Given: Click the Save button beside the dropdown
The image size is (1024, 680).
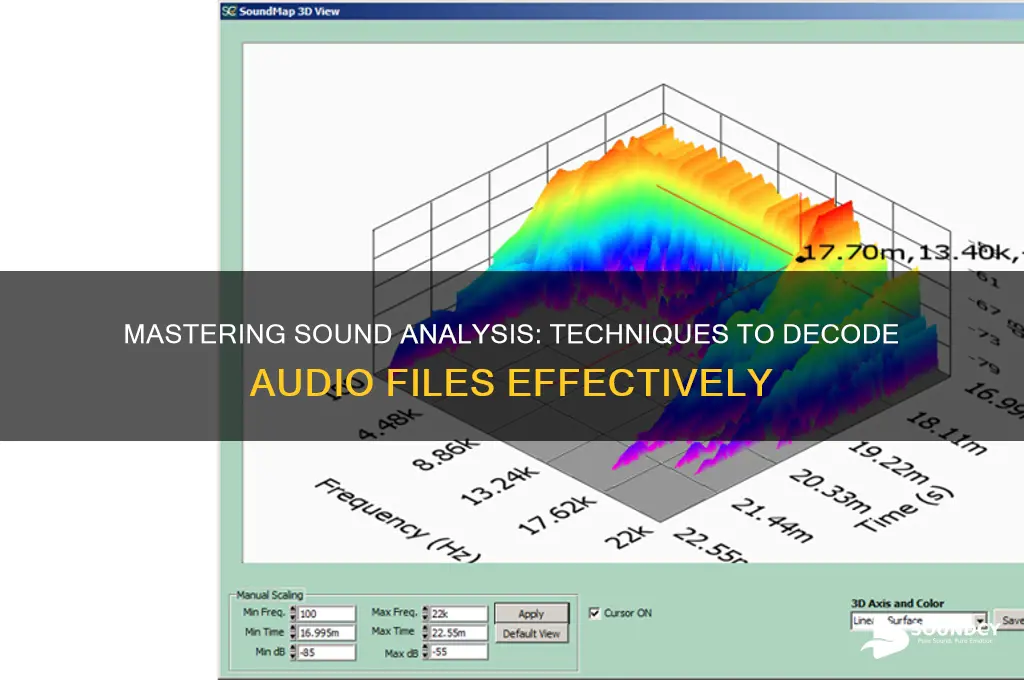Looking at the screenshot, I should (x=1009, y=620).
